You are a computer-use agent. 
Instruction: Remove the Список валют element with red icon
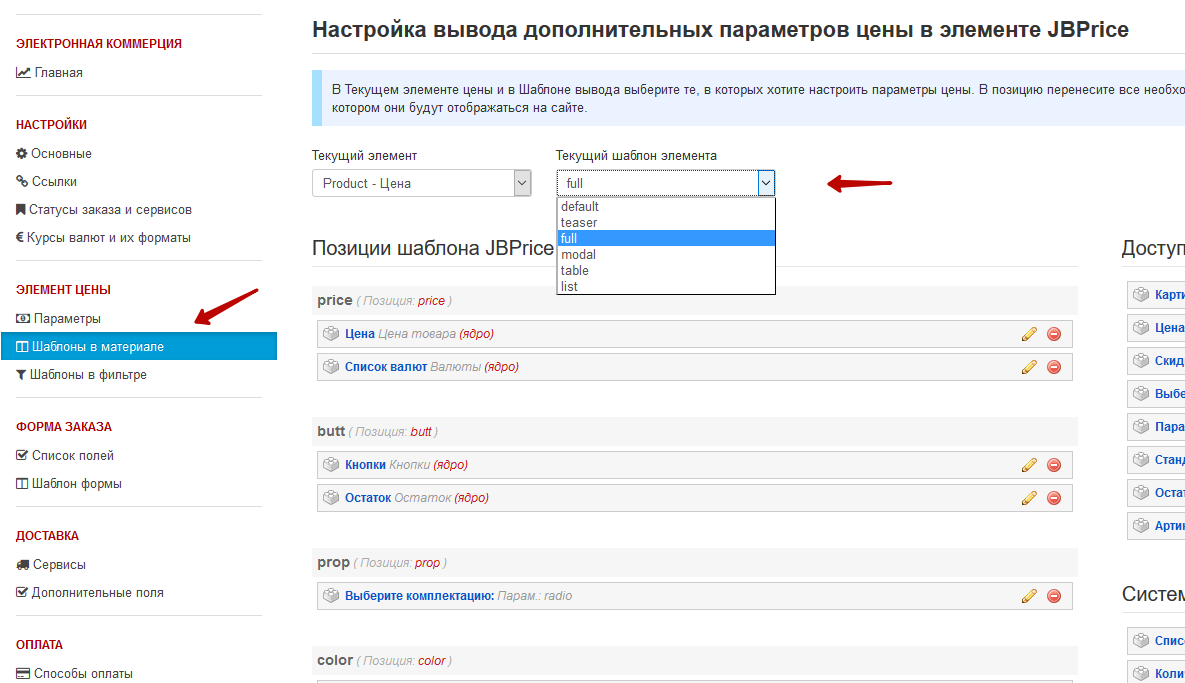tap(1053, 367)
